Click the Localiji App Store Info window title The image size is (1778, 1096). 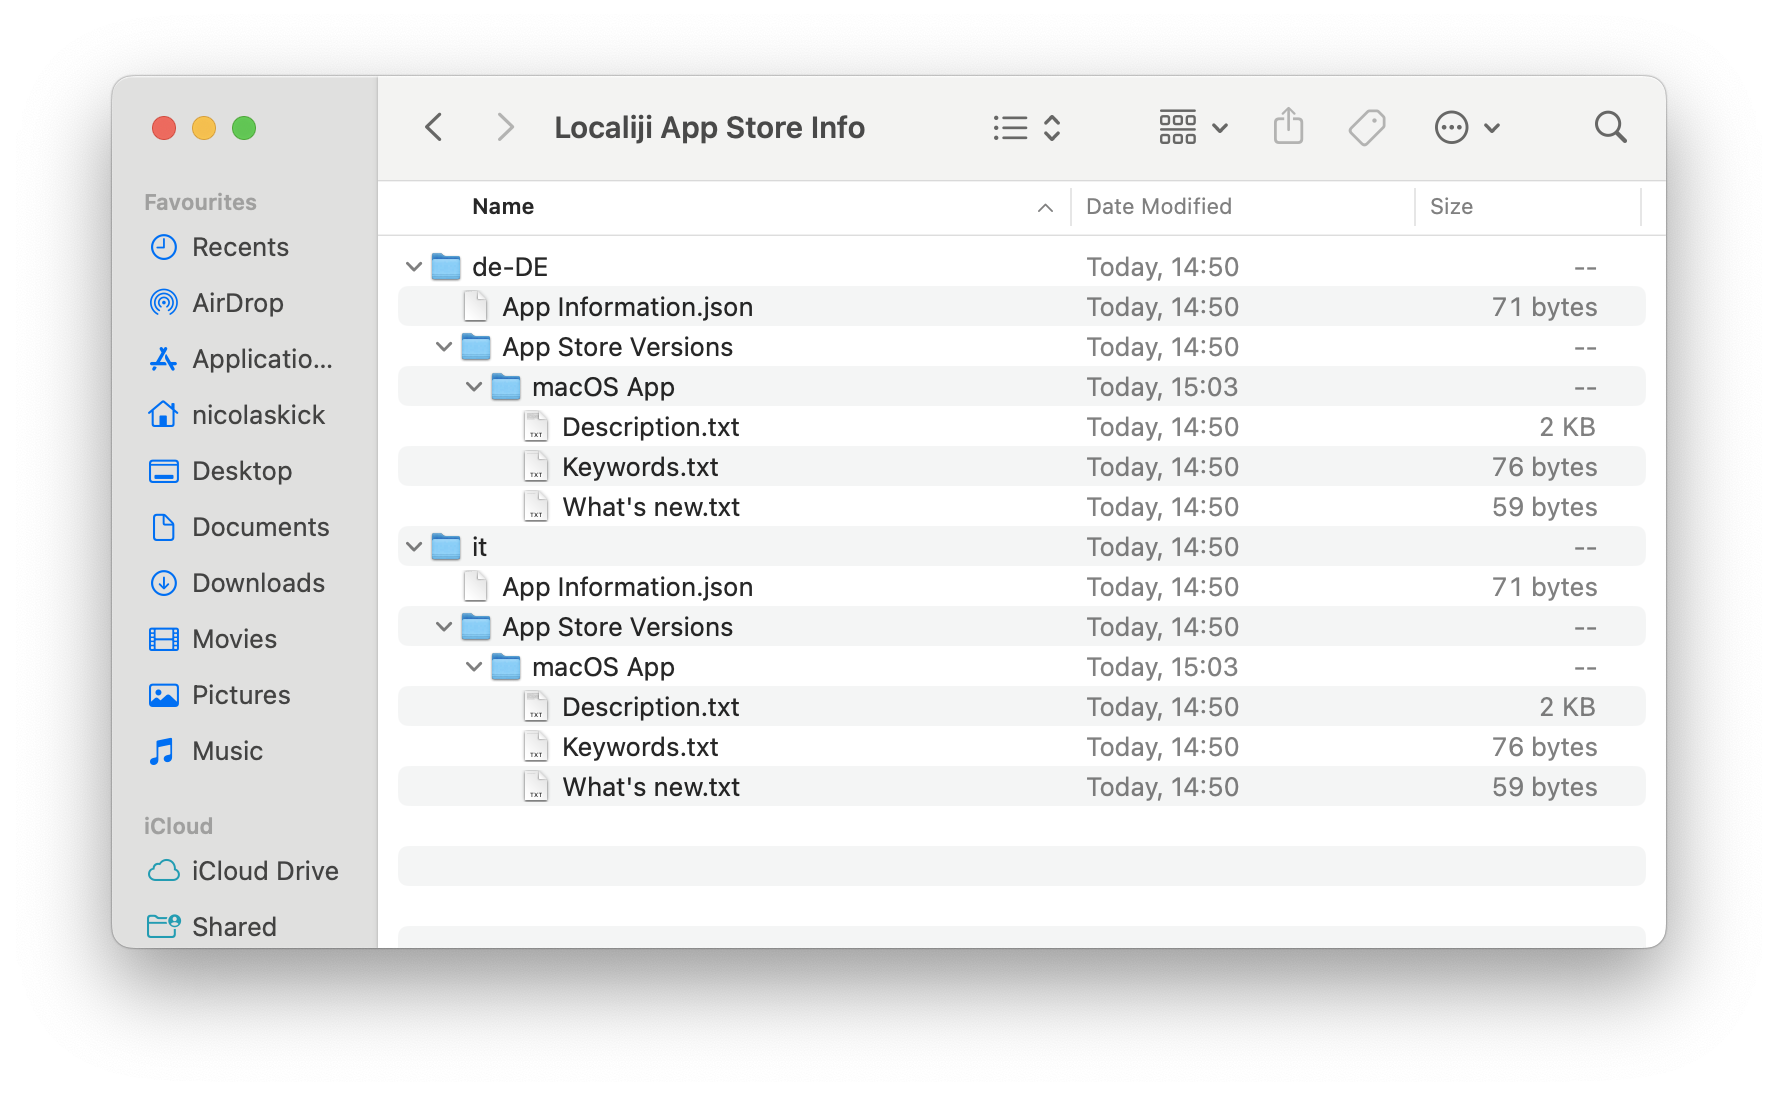709,128
